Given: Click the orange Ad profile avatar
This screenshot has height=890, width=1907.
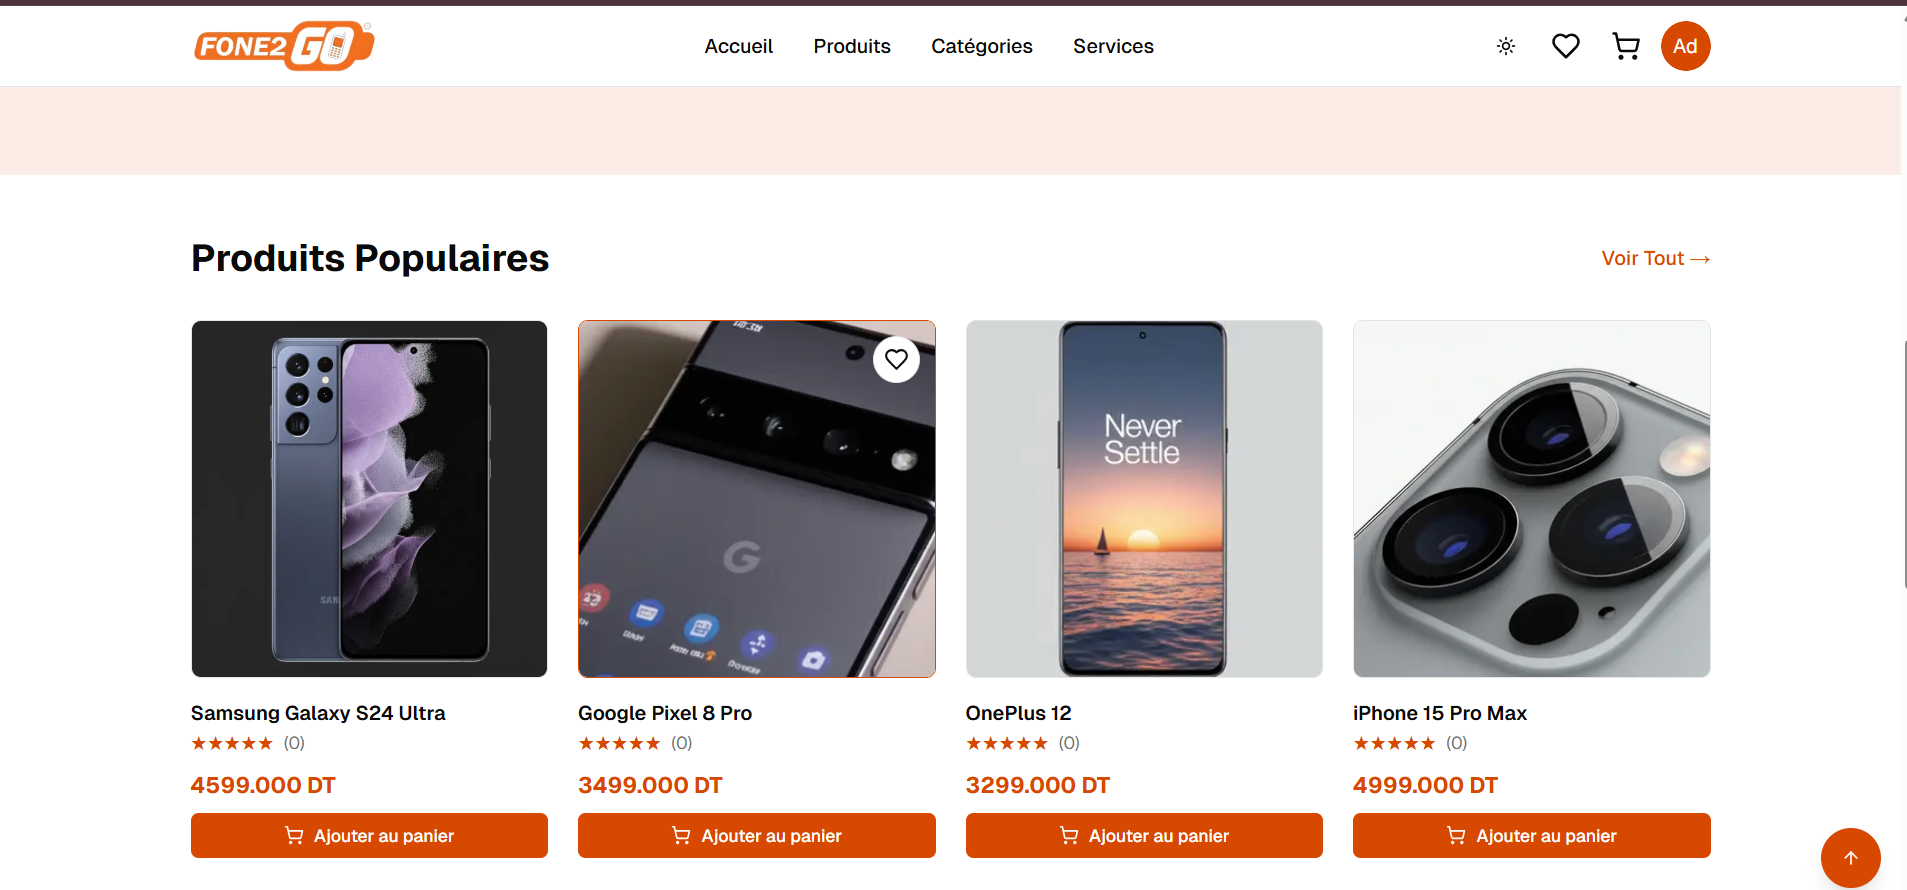Looking at the screenshot, I should (x=1686, y=46).
